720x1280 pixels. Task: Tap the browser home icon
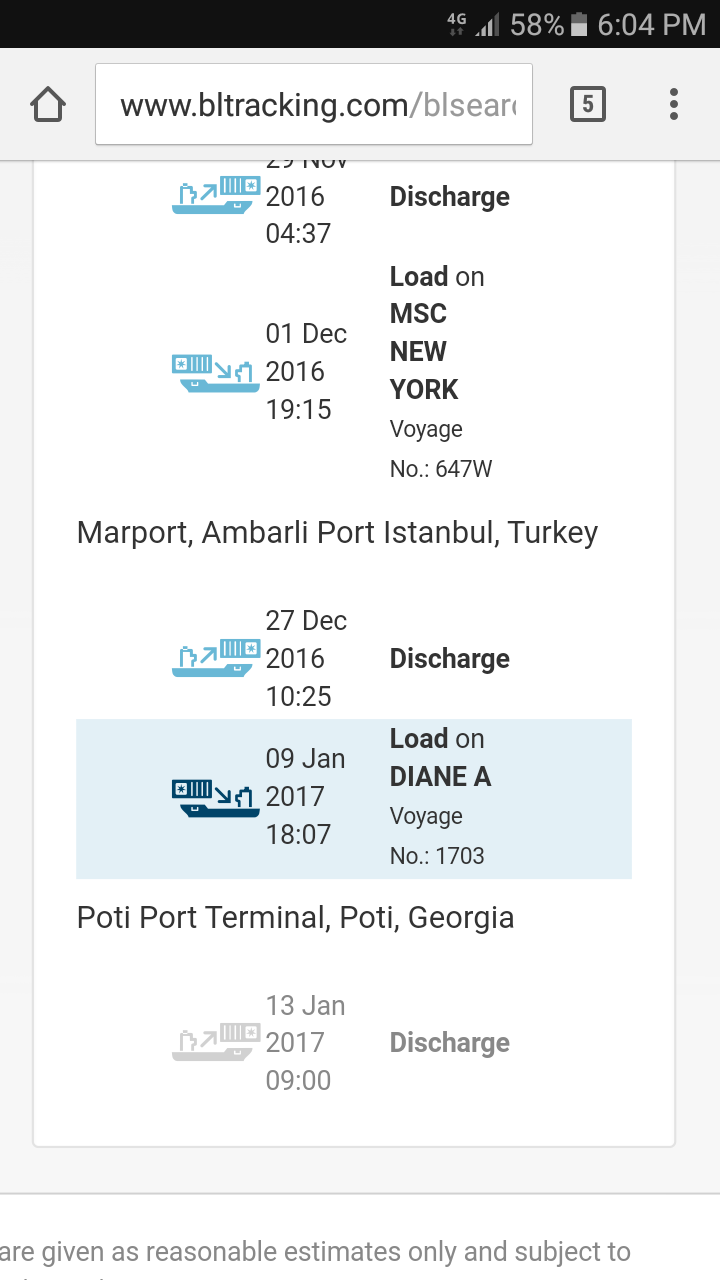(x=48, y=105)
